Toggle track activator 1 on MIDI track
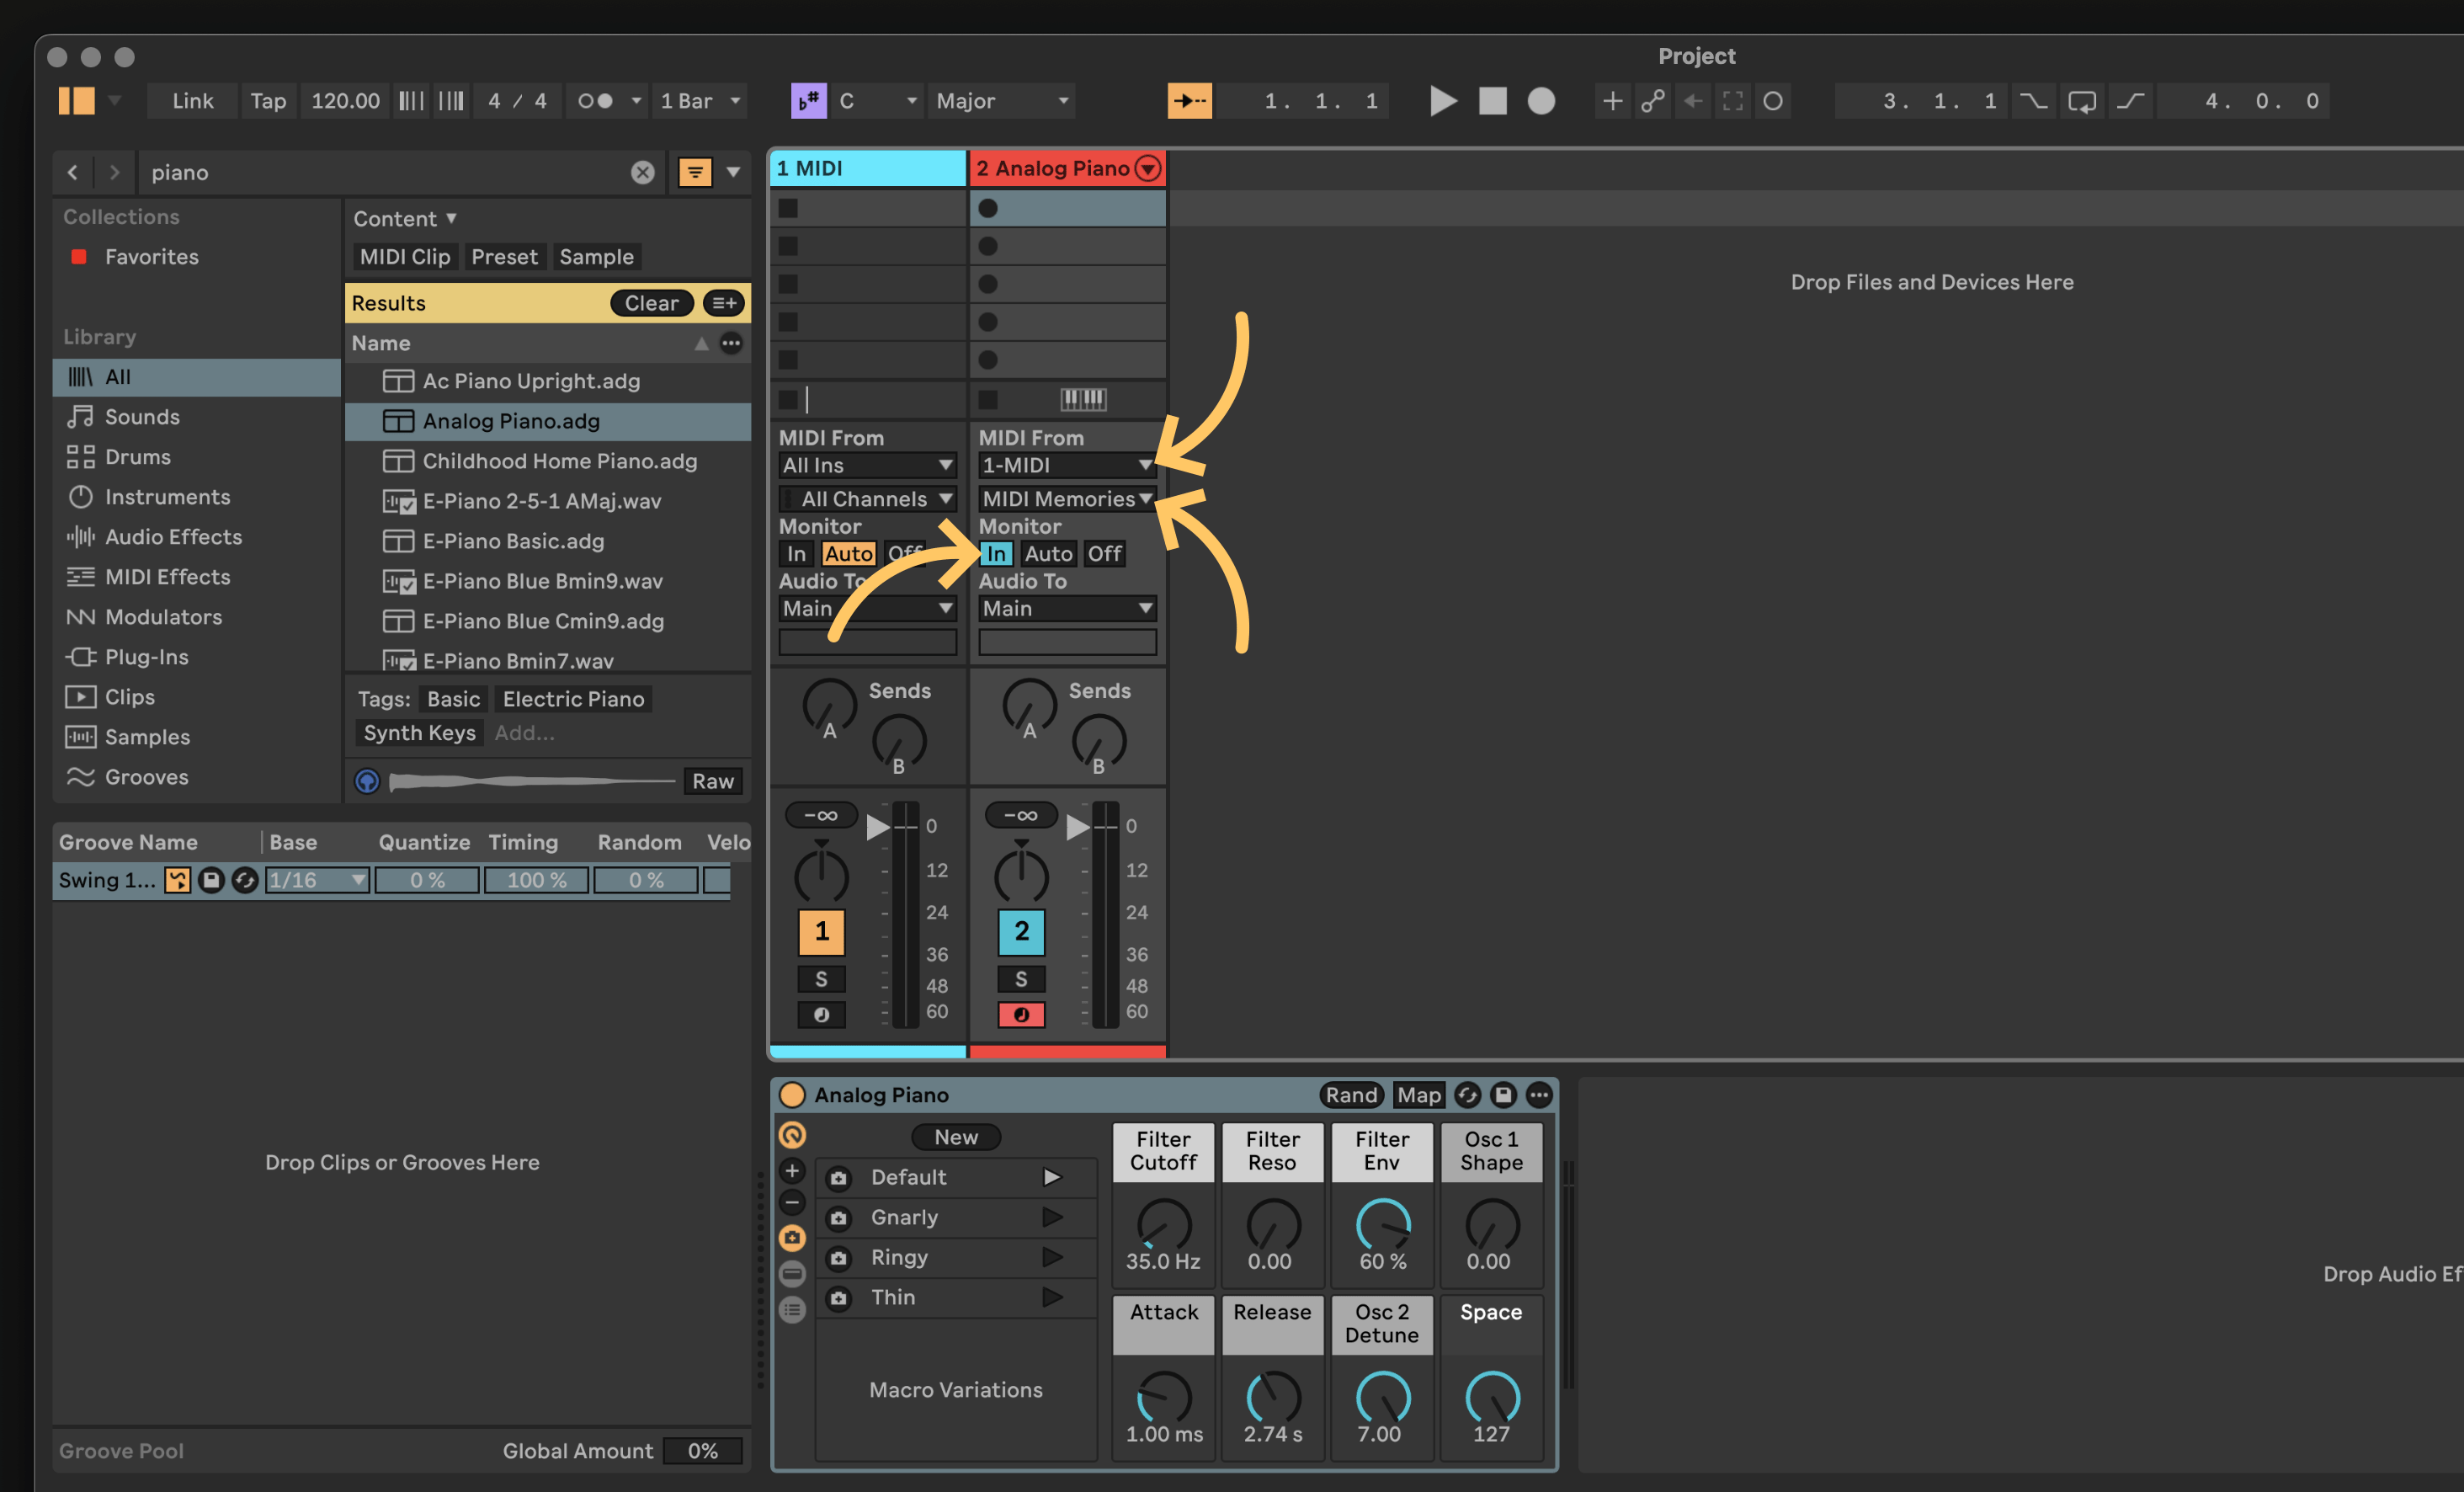The width and height of the screenshot is (2464, 1492). point(821,932)
